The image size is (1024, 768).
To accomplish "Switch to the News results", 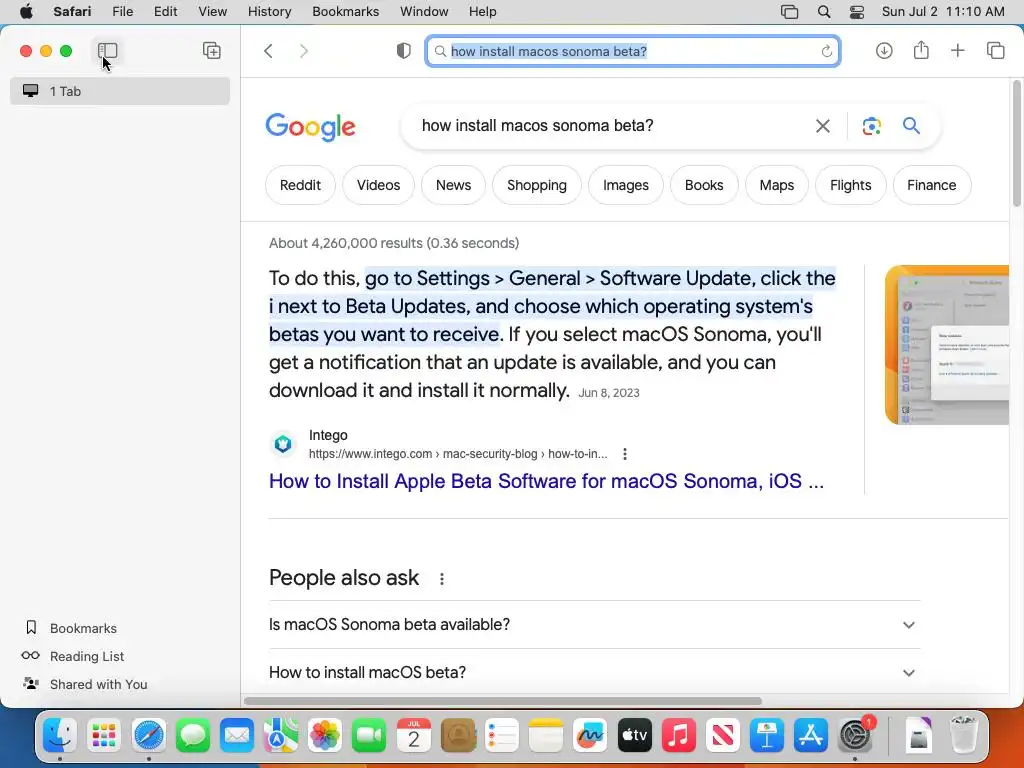I will click(453, 185).
